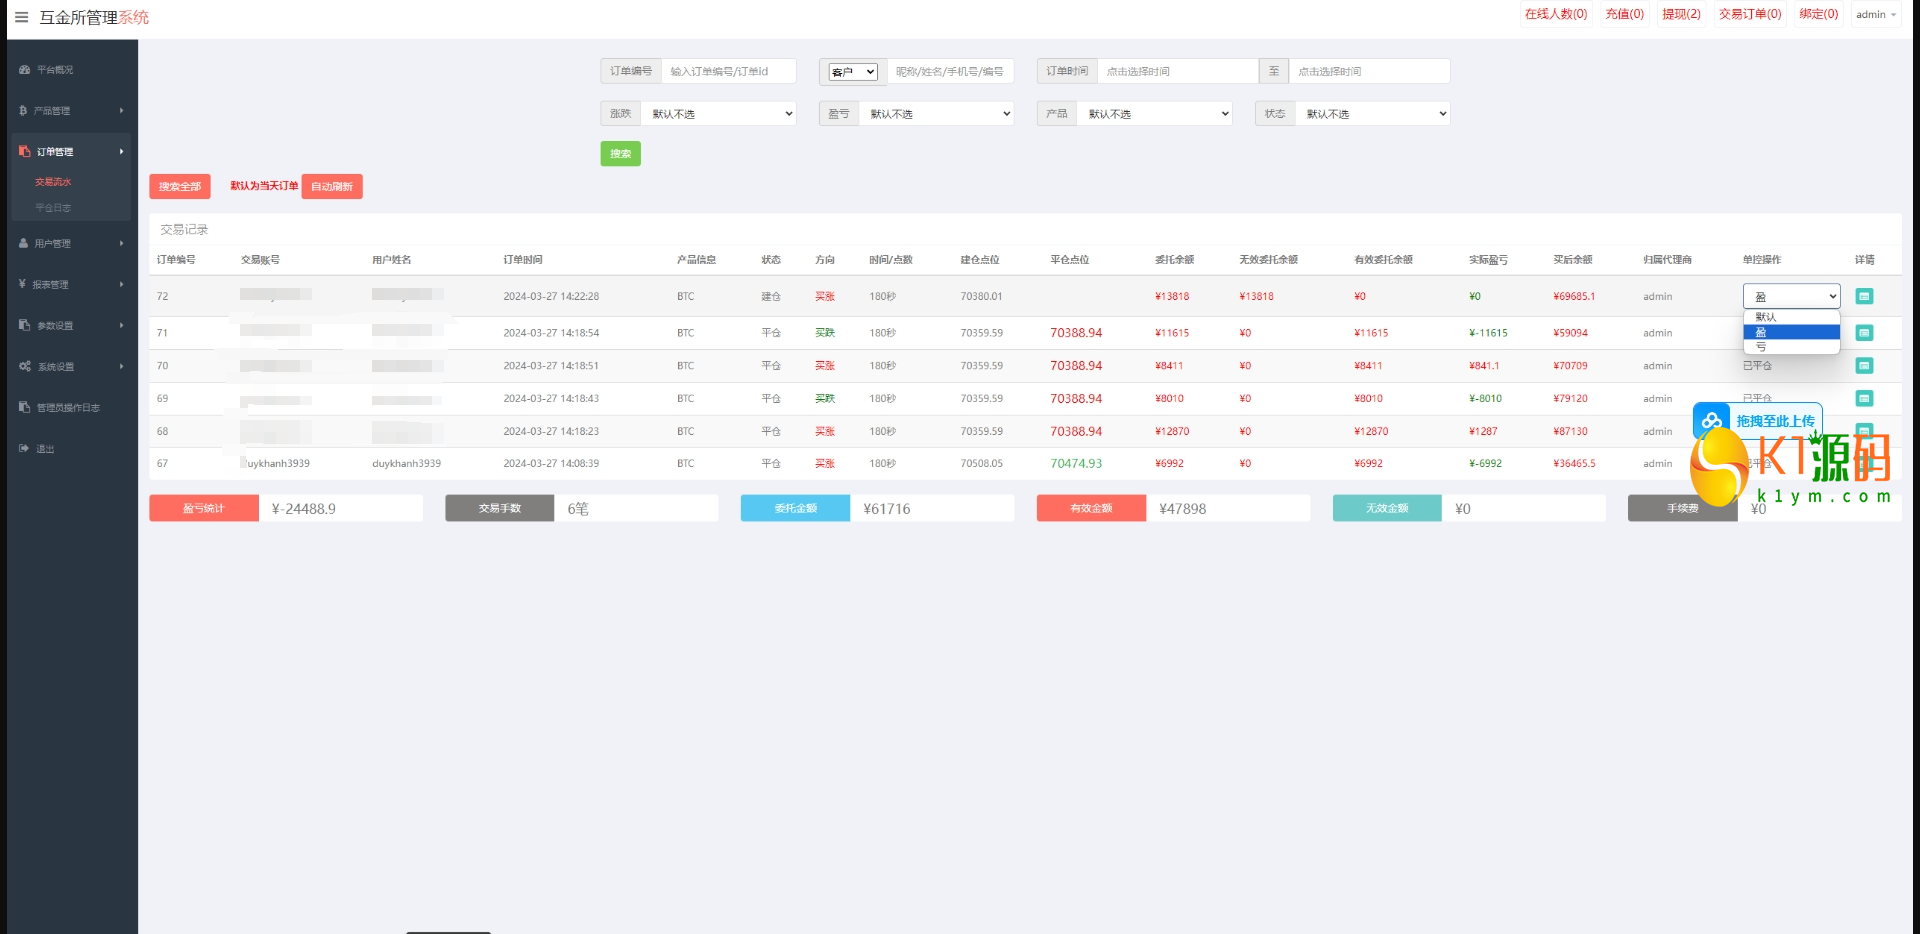Open the 管理员操作日志 menu item
1920x934 pixels.
[68, 408]
